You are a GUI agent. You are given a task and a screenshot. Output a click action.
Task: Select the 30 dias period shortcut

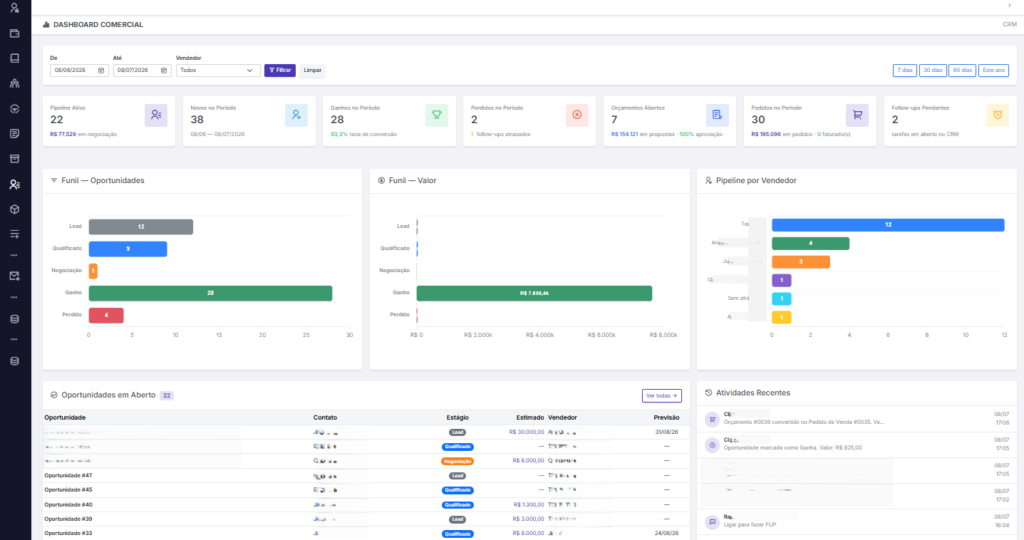[x=933, y=71]
